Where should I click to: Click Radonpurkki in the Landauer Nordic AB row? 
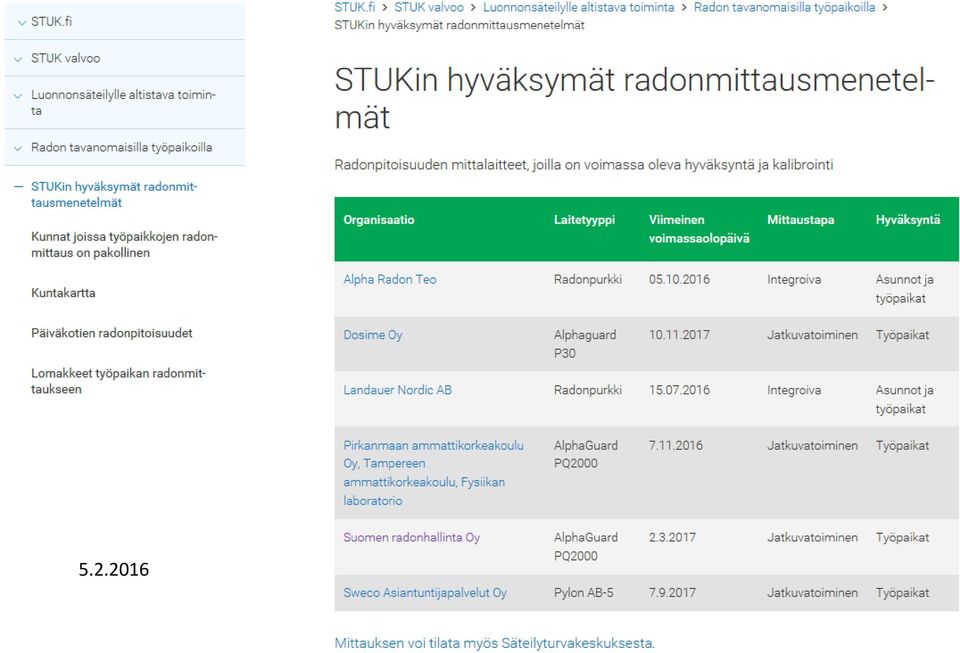pyautogui.click(x=588, y=390)
